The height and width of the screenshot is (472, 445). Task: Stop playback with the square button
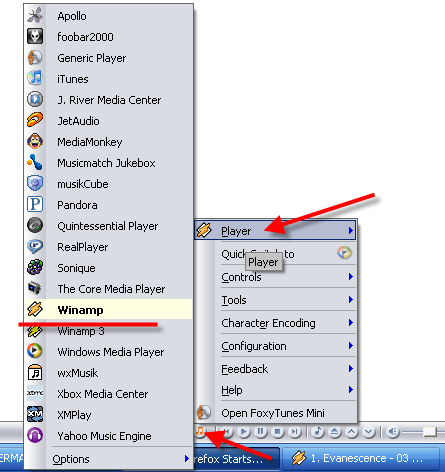[x=277, y=432]
